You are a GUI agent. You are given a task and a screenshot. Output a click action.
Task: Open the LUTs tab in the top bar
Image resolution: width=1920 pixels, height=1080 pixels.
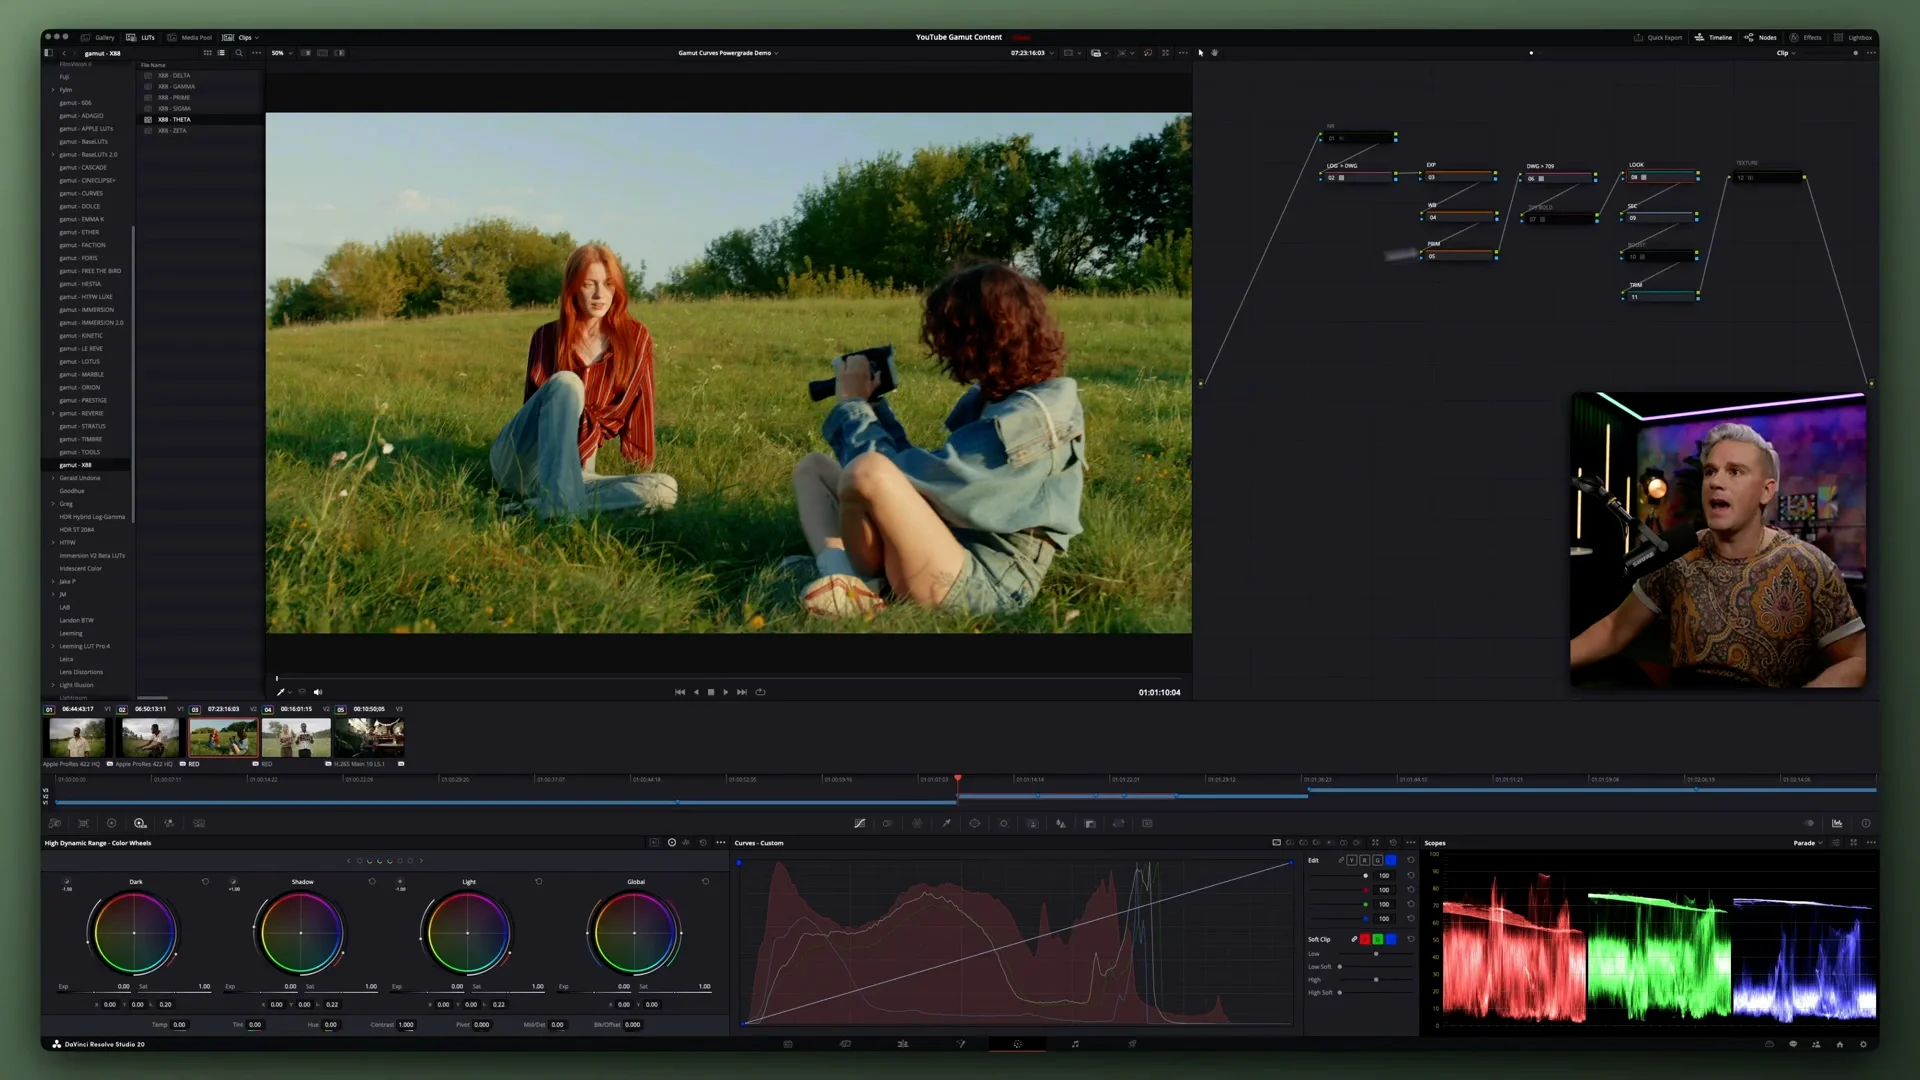click(x=141, y=37)
